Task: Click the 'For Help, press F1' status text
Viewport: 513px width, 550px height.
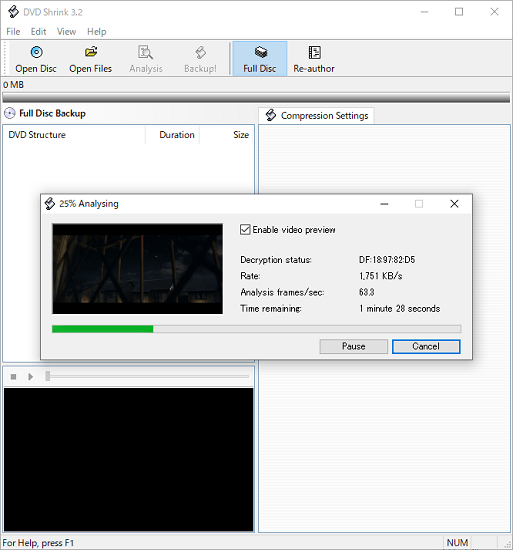Action: click(x=38, y=543)
